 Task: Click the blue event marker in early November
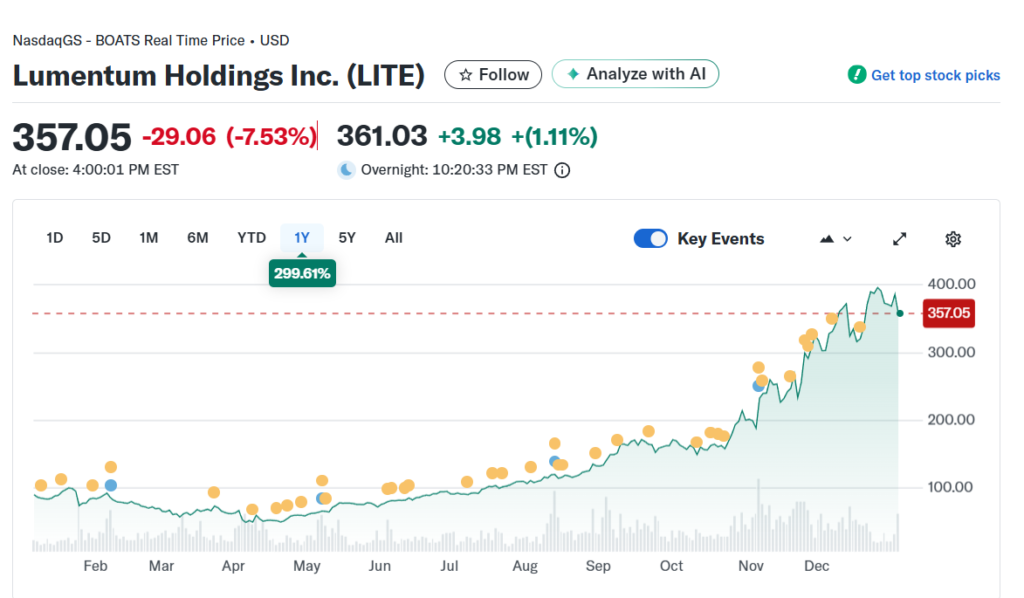coord(758,386)
